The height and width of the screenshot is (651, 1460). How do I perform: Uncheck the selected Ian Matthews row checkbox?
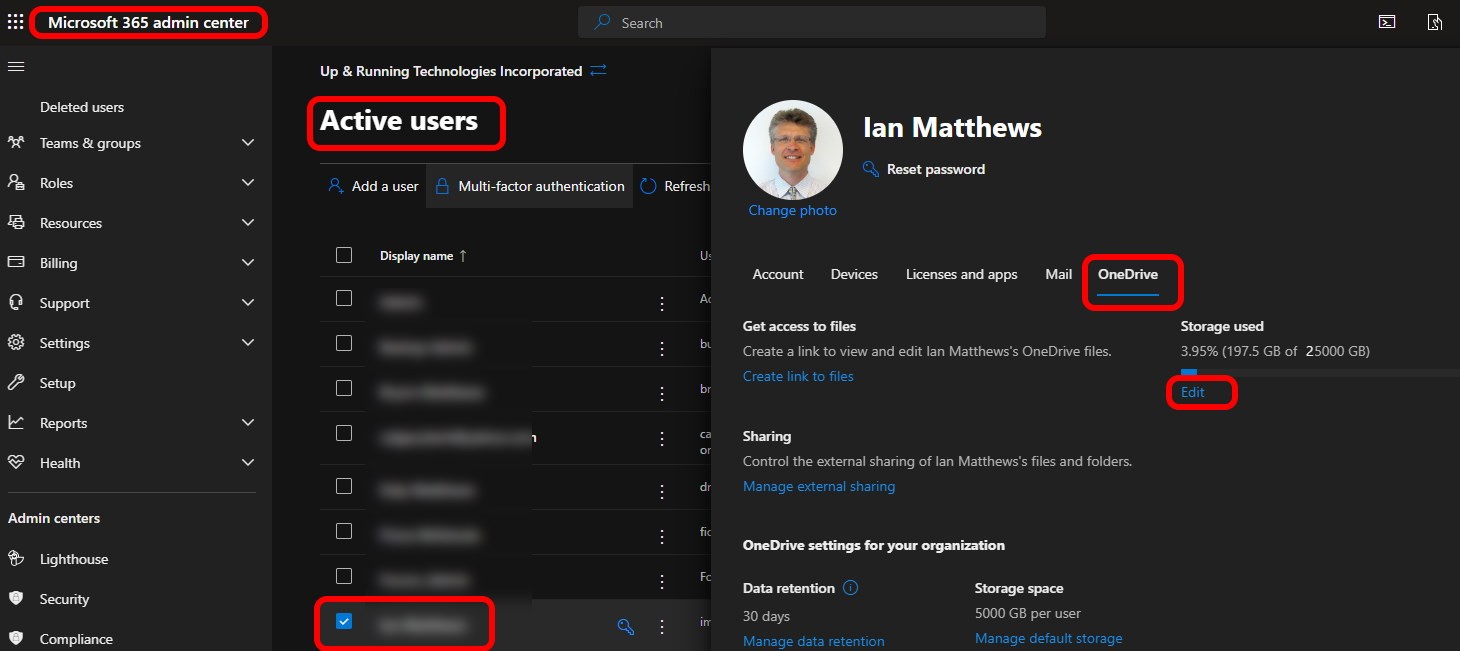click(x=344, y=622)
